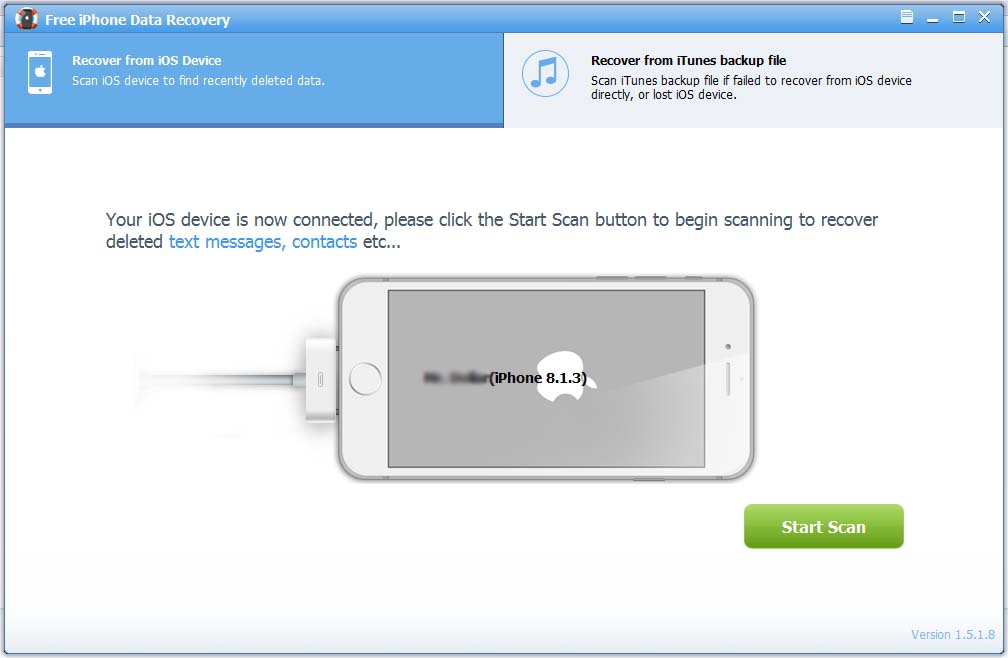Open the menu document icon in title bar
Image resolution: width=1008 pixels, height=658 pixels.
[x=907, y=17]
